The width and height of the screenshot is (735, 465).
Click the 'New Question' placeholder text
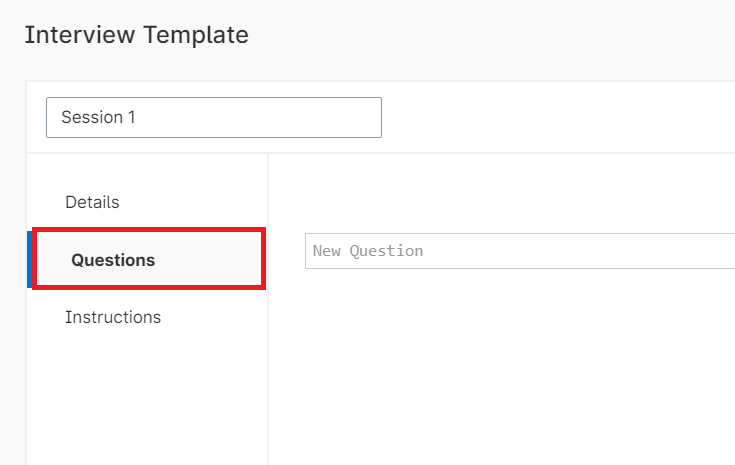click(368, 251)
